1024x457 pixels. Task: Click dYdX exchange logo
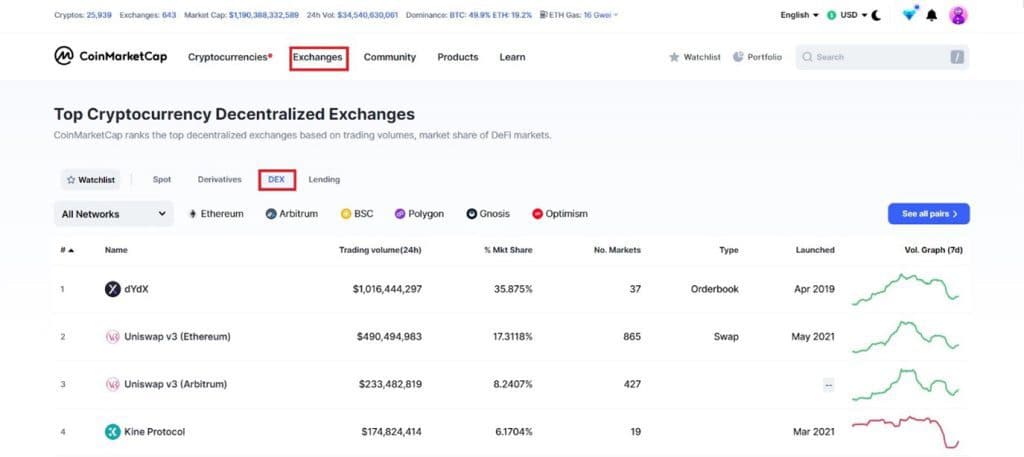coord(113,289)
